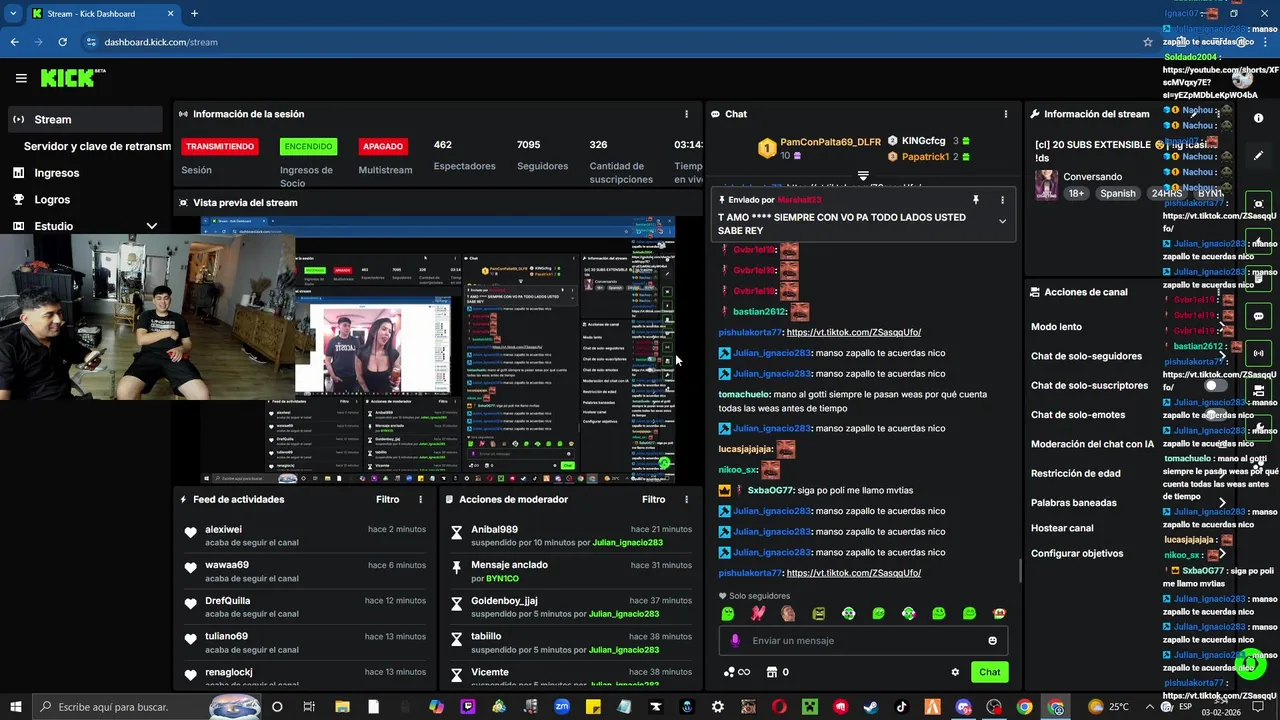
Task: Click the pencil edit icon in right strip
Action: pyautogui.click(x=1258, y=155)
